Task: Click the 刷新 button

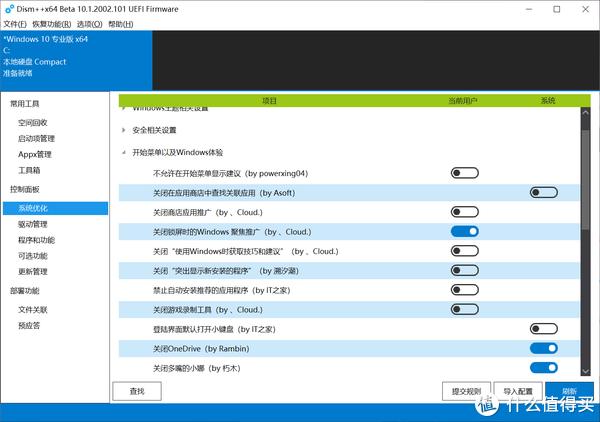Action: click(569, 391)
